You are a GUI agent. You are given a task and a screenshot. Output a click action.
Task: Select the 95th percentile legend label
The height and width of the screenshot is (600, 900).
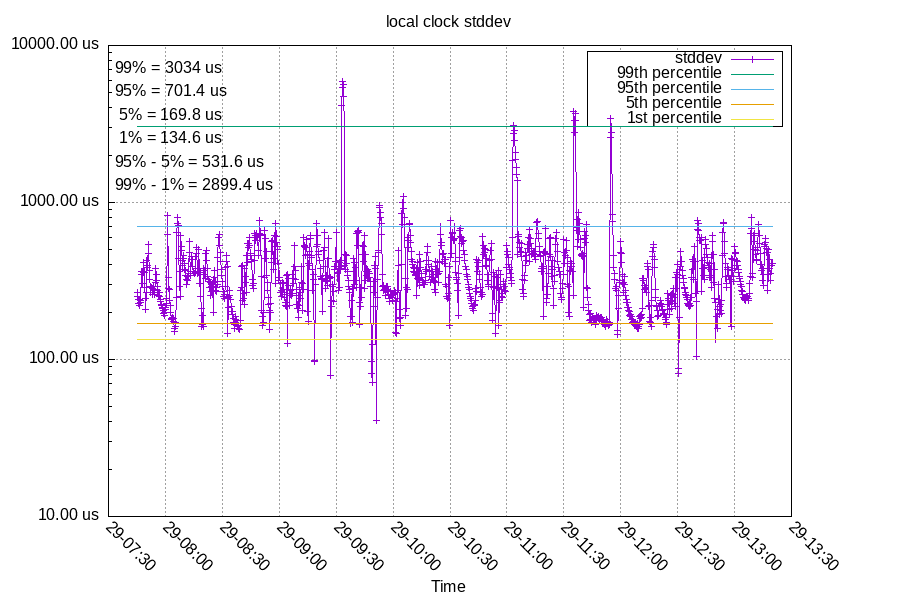pyautogui.click(x=669, y=88)
